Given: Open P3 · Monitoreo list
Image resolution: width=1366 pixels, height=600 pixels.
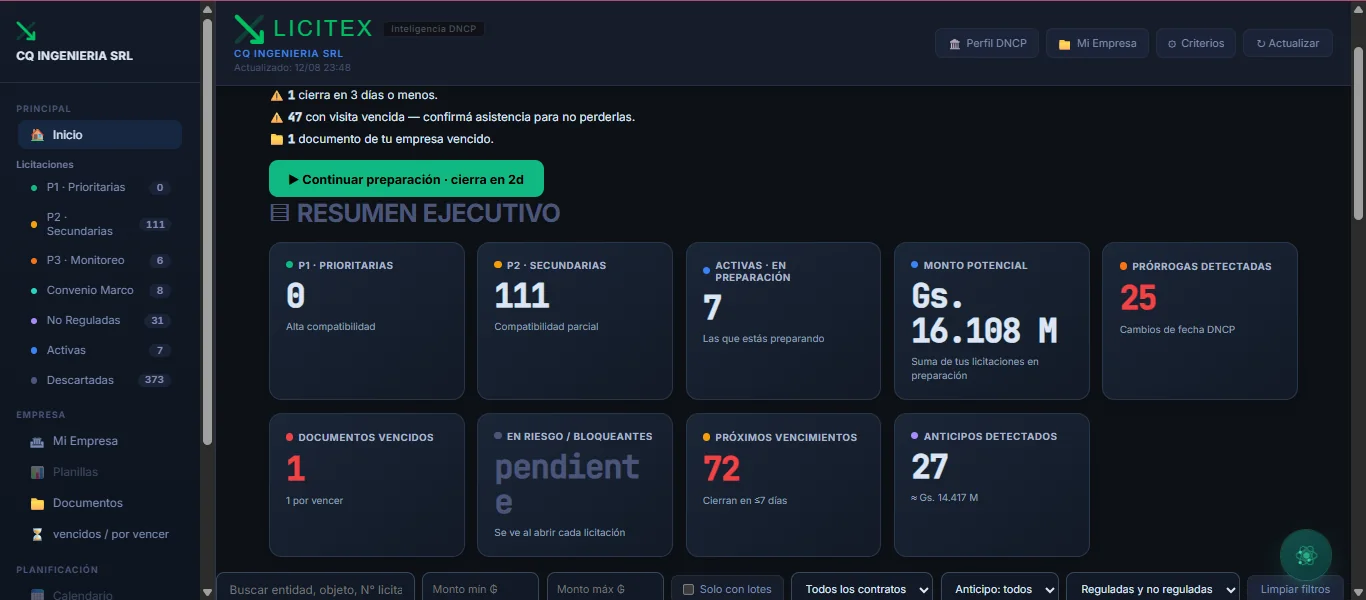Looking at the screenshot, I should click(100, 260).
